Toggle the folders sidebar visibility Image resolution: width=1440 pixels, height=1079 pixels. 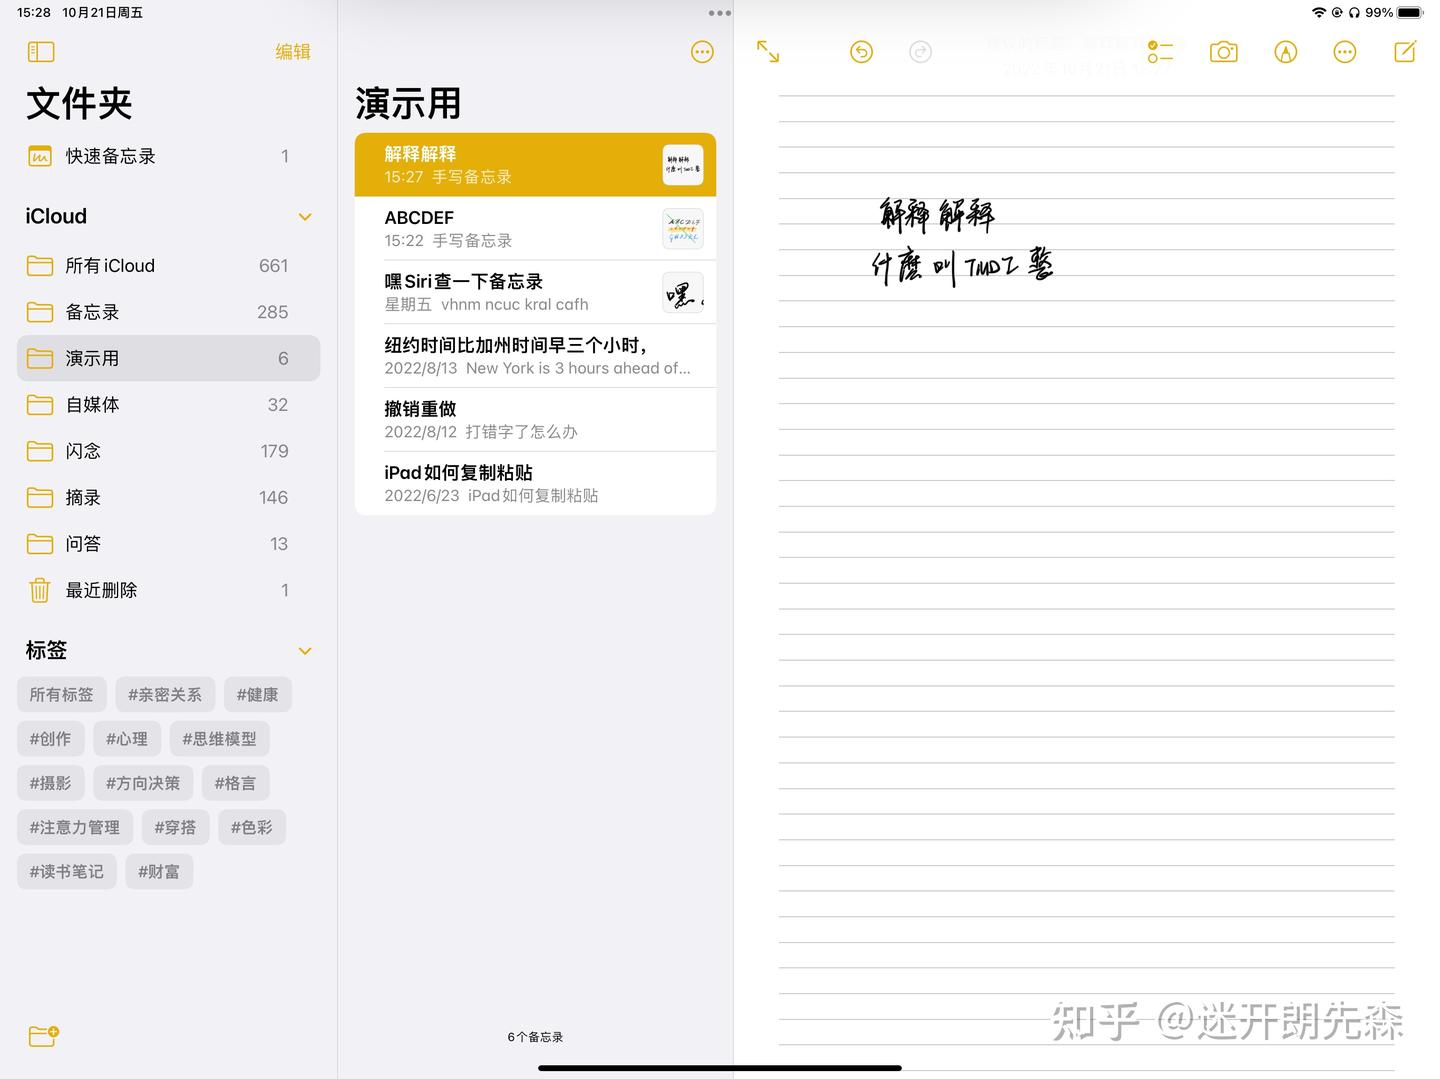click(x=41, y=51)
